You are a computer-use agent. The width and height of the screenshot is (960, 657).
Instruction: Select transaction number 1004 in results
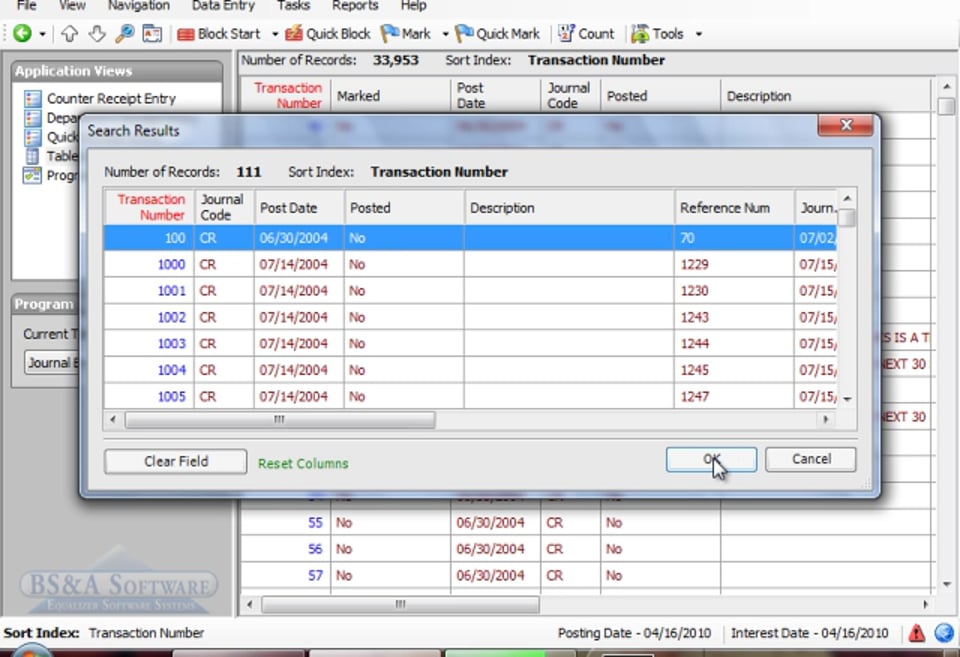(171, 370)
